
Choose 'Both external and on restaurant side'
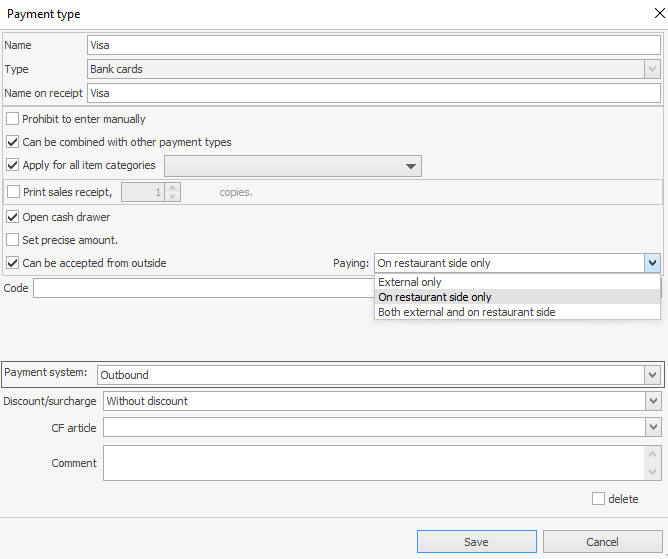[466, 312]
